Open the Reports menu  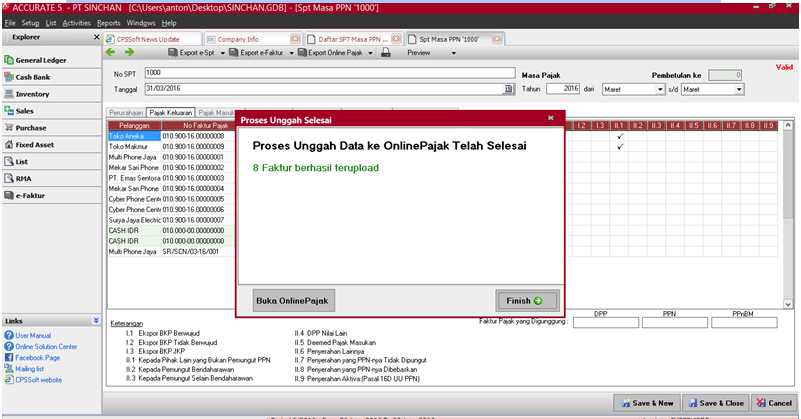coord(108,21)
